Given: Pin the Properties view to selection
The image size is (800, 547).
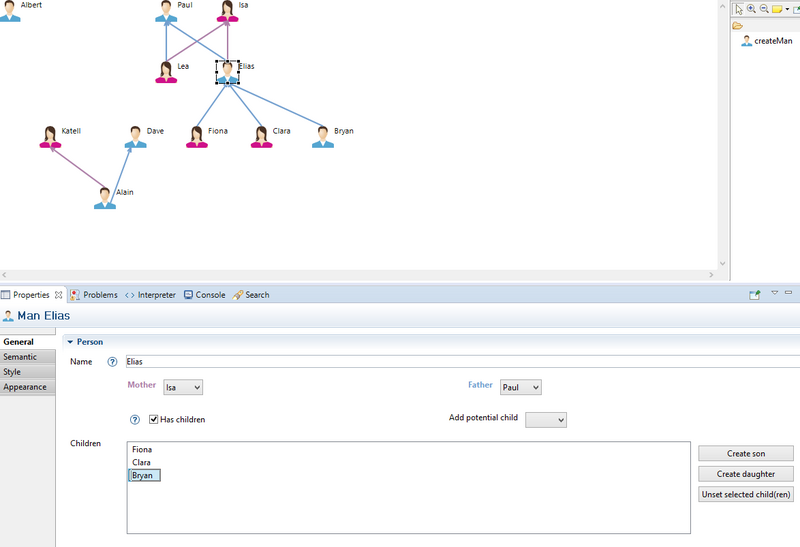Looking at the screenshot, I should [x=755, y=294].
